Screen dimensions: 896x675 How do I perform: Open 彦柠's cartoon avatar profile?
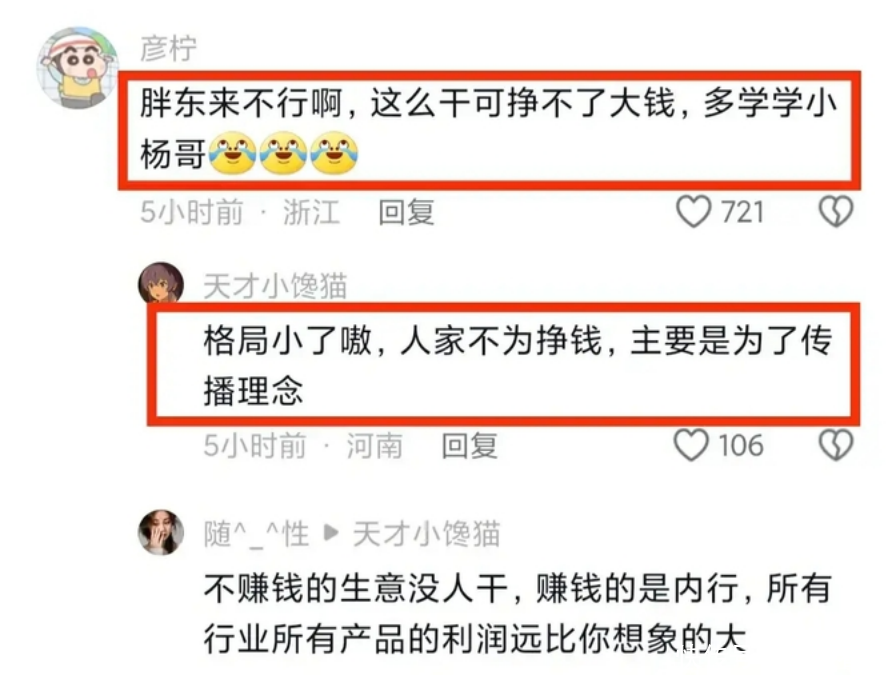77,67
